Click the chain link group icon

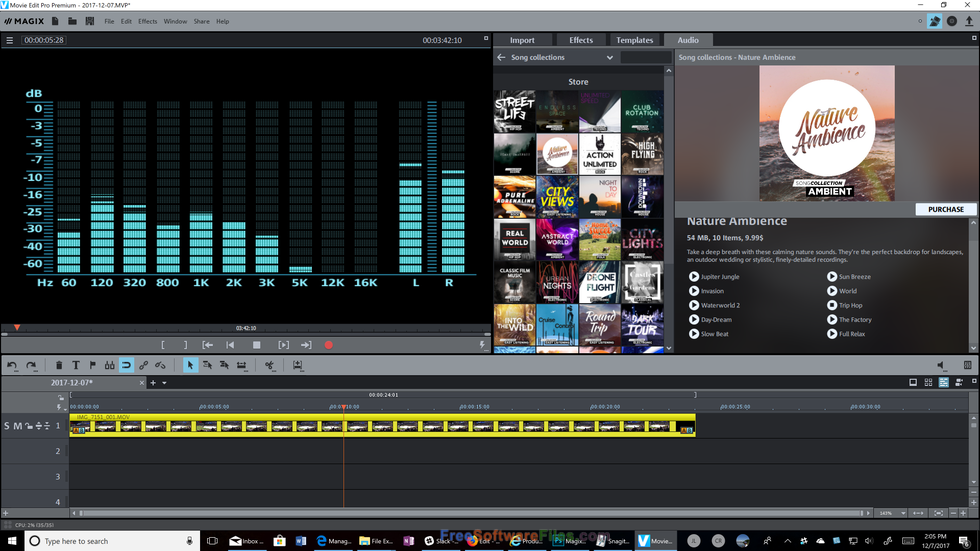pos(143,365)
